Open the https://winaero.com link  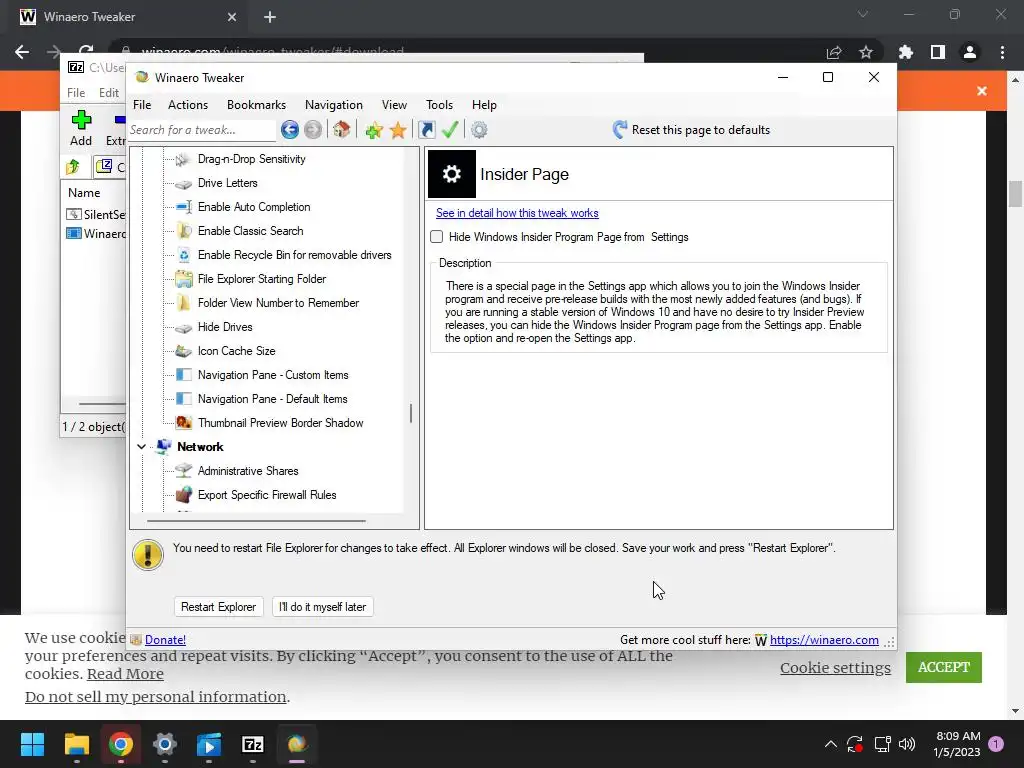click(x=824, y=640)
